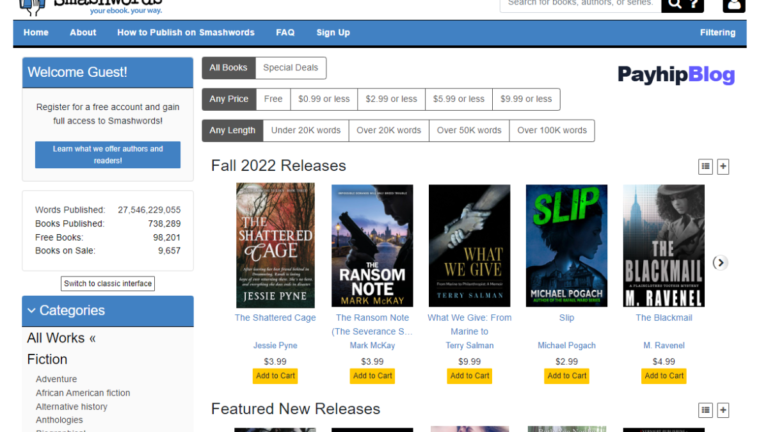Filter price to $0.99 or less

click(324, 99)
